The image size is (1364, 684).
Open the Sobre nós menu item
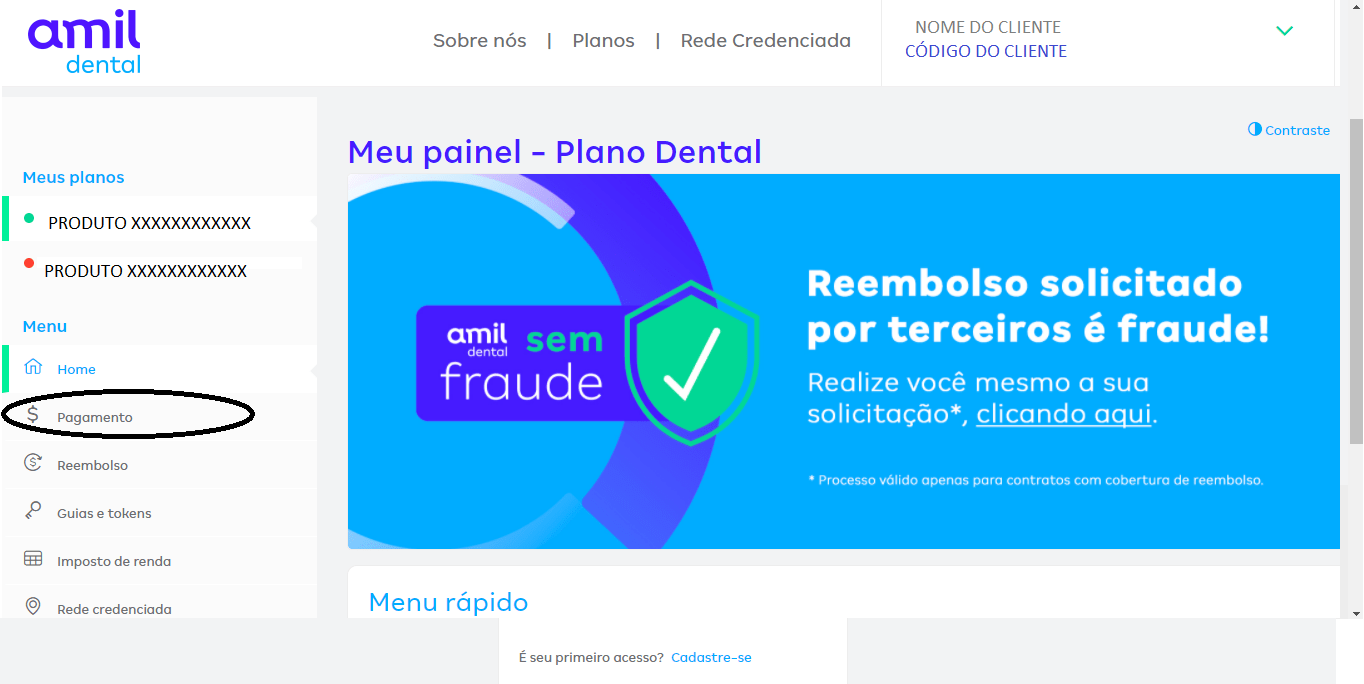pyautogui.click(x=479, y=41)
